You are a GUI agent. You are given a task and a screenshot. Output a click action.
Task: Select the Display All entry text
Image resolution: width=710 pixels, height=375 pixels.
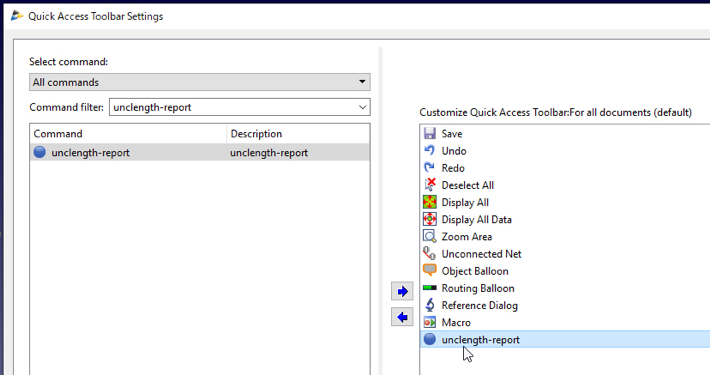465,202
